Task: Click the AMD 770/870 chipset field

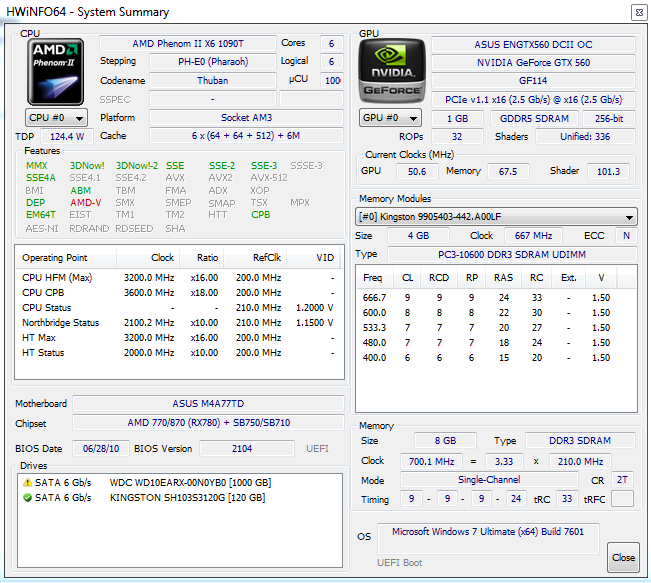Action: tap(208, 423)
